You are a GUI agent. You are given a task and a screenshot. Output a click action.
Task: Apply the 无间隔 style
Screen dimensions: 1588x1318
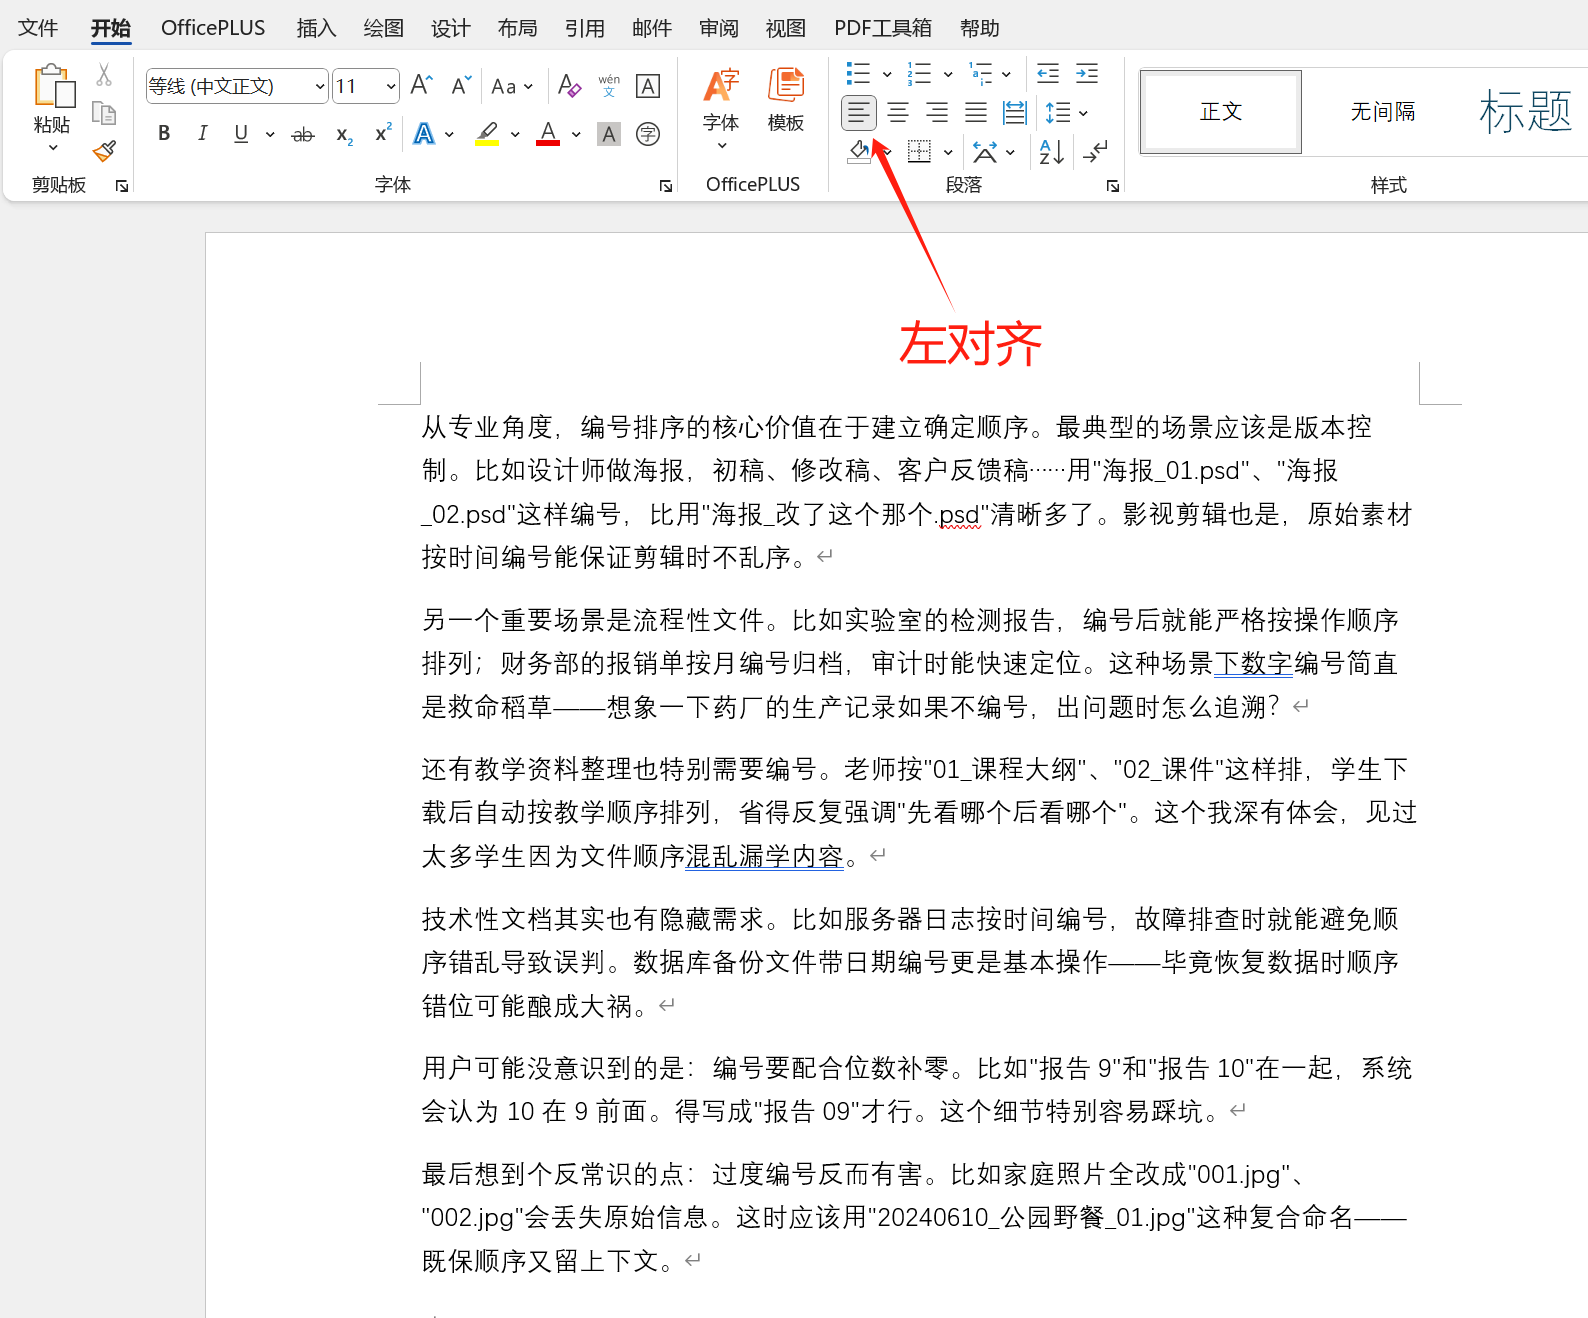pyautogui.click(x=1383, y=112)
